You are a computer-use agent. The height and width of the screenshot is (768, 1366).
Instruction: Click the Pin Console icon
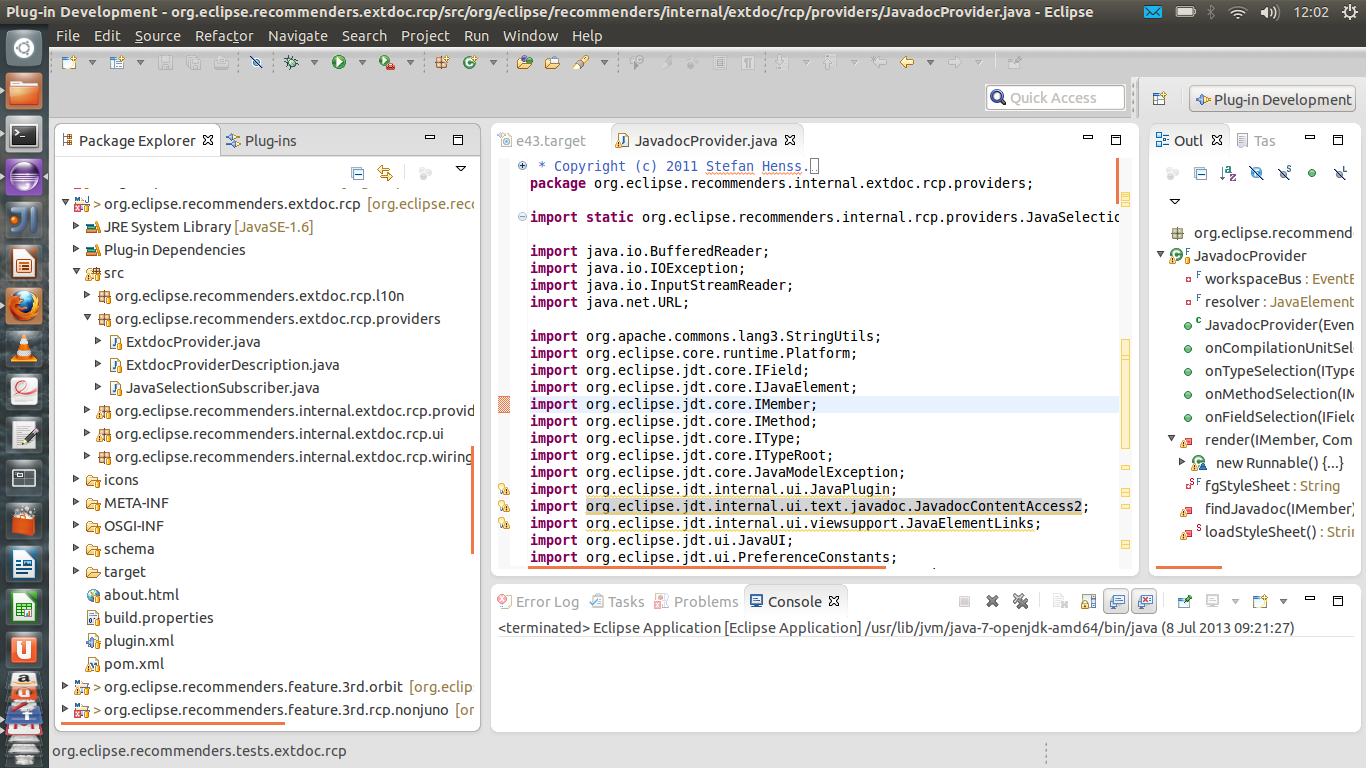click(1186, 601)
